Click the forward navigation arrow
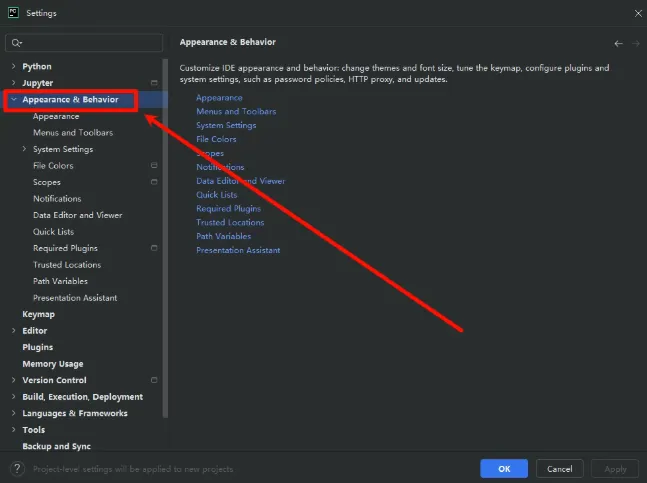The width and height of the screenshot is (647, 483). [636, 43]
